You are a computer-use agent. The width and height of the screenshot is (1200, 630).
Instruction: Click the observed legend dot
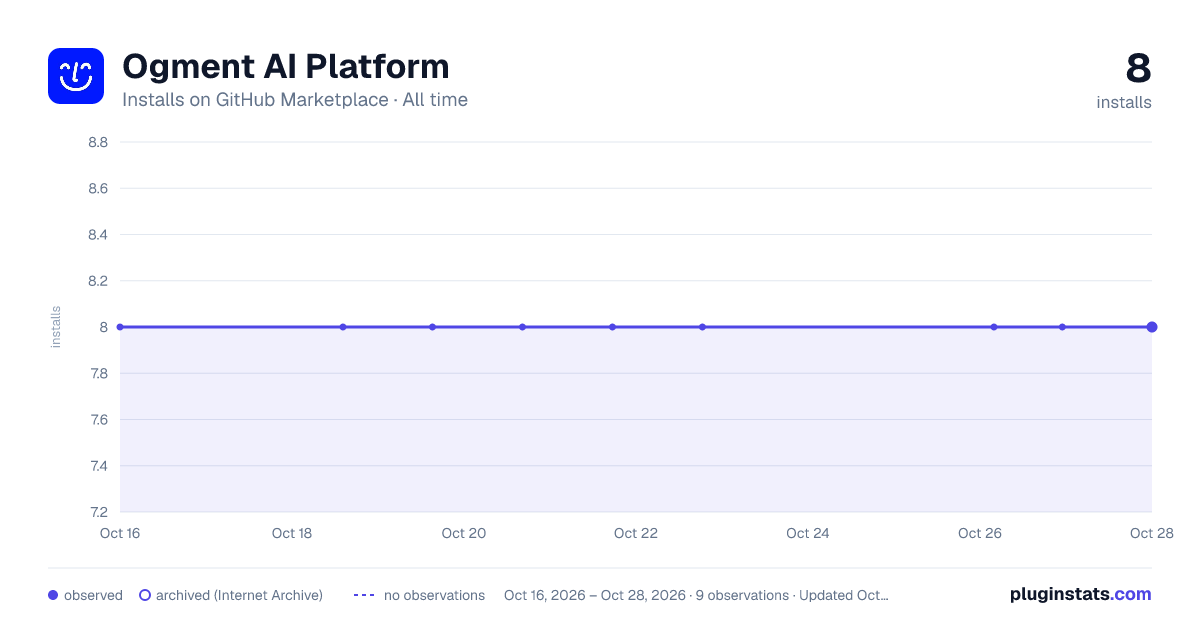click(53, 595)
